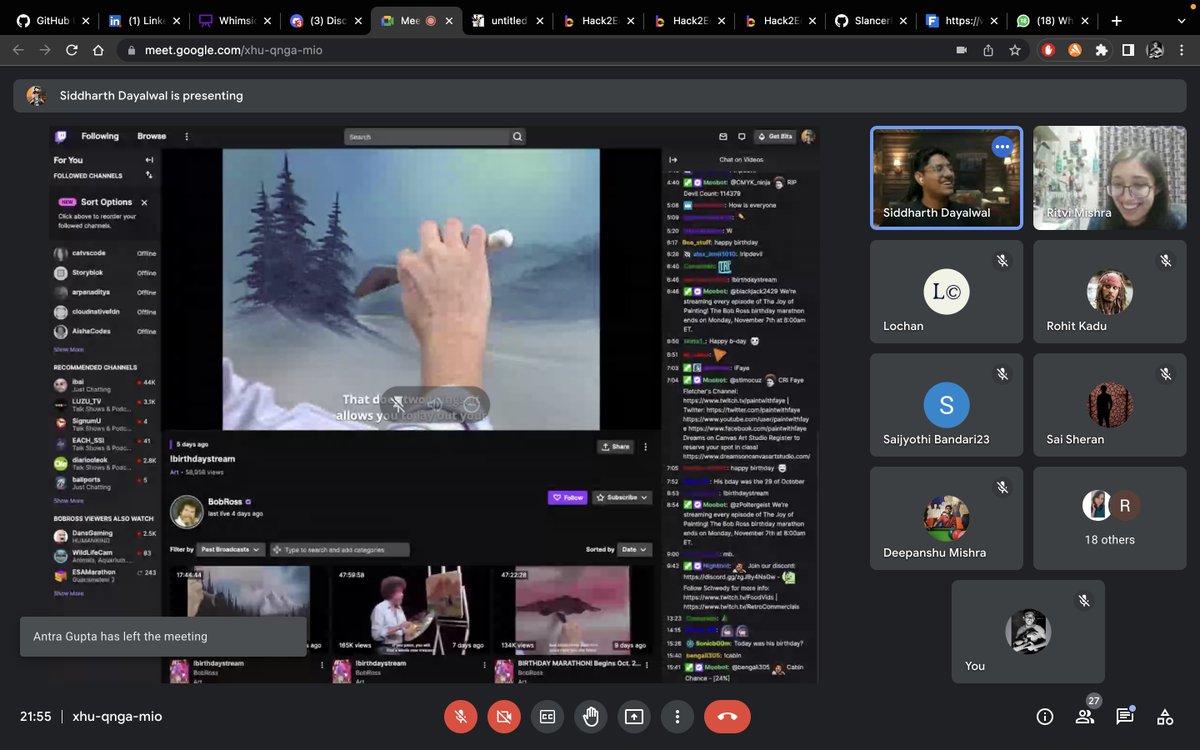Click the Share button under video
The width and height of the screenshot is (1200, 750).
point(615,447)
